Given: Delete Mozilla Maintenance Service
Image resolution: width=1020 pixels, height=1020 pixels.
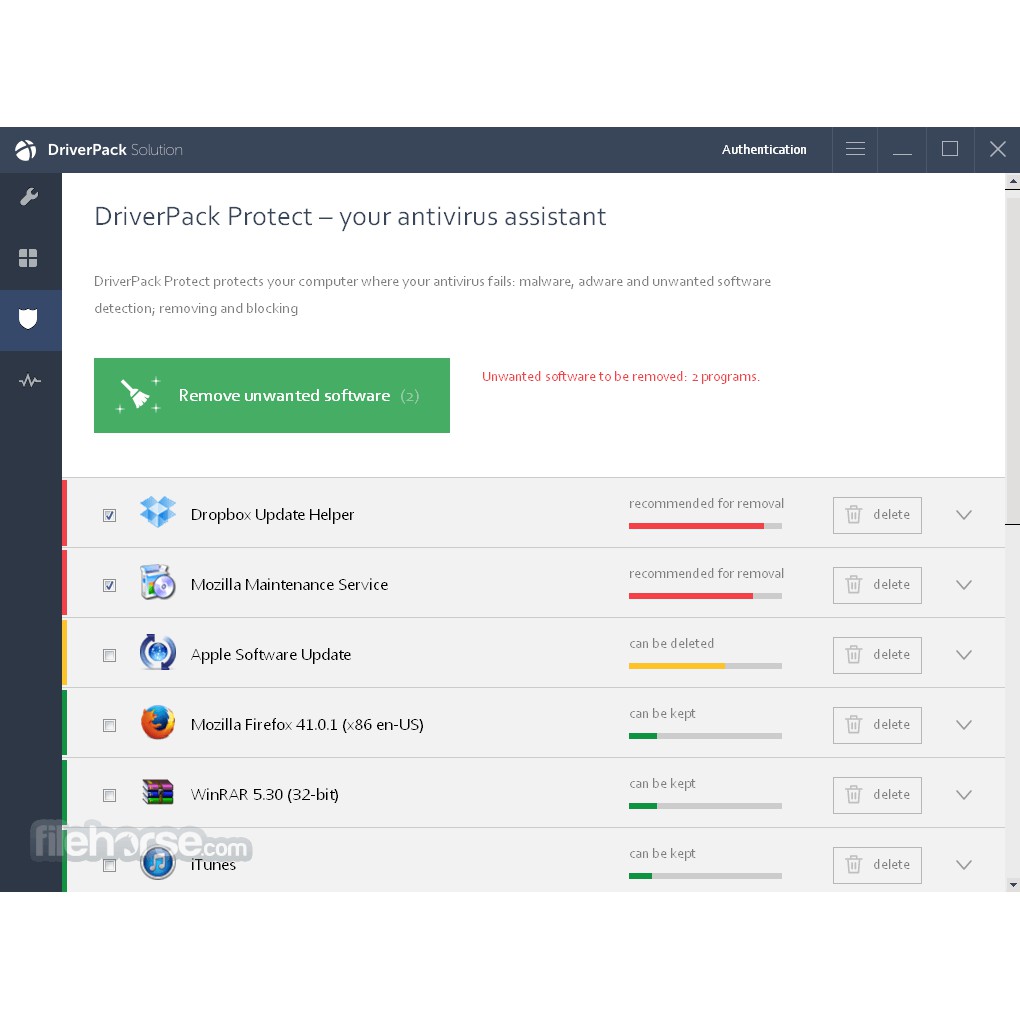Looking at the screenshot, I should pyautogui.click(x=877, y=585).
